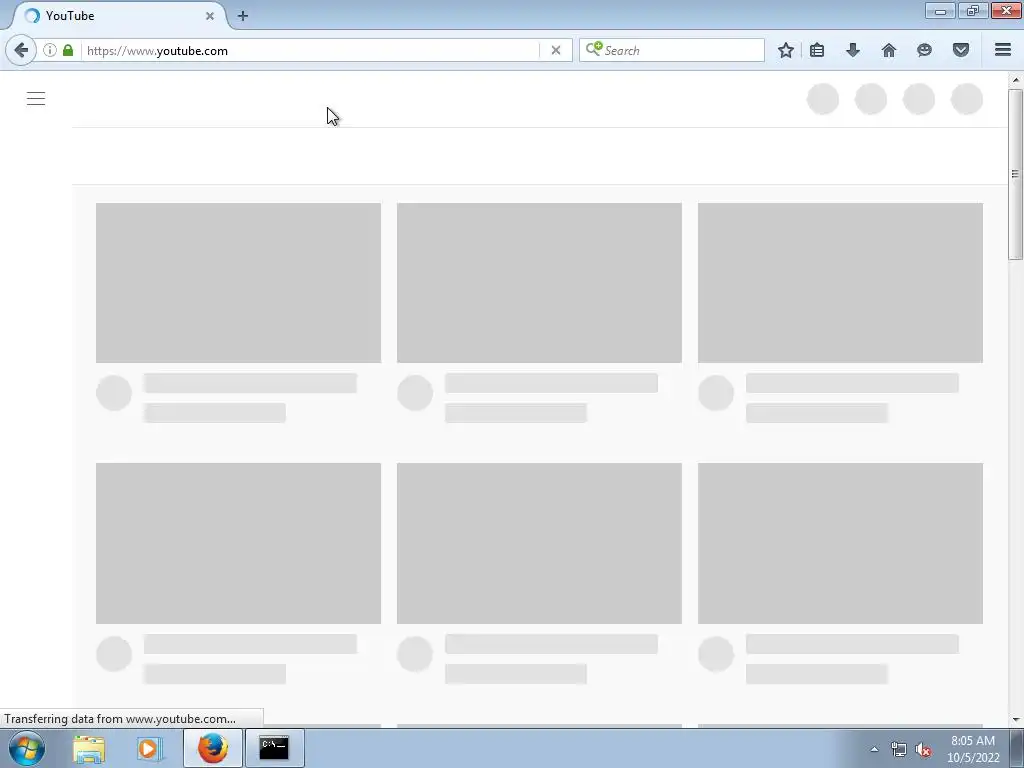The width and height of the screenshot is (1024, 768).
Task: Click second-row left video thumbnail placeholder
Action: tap(238, 543)
